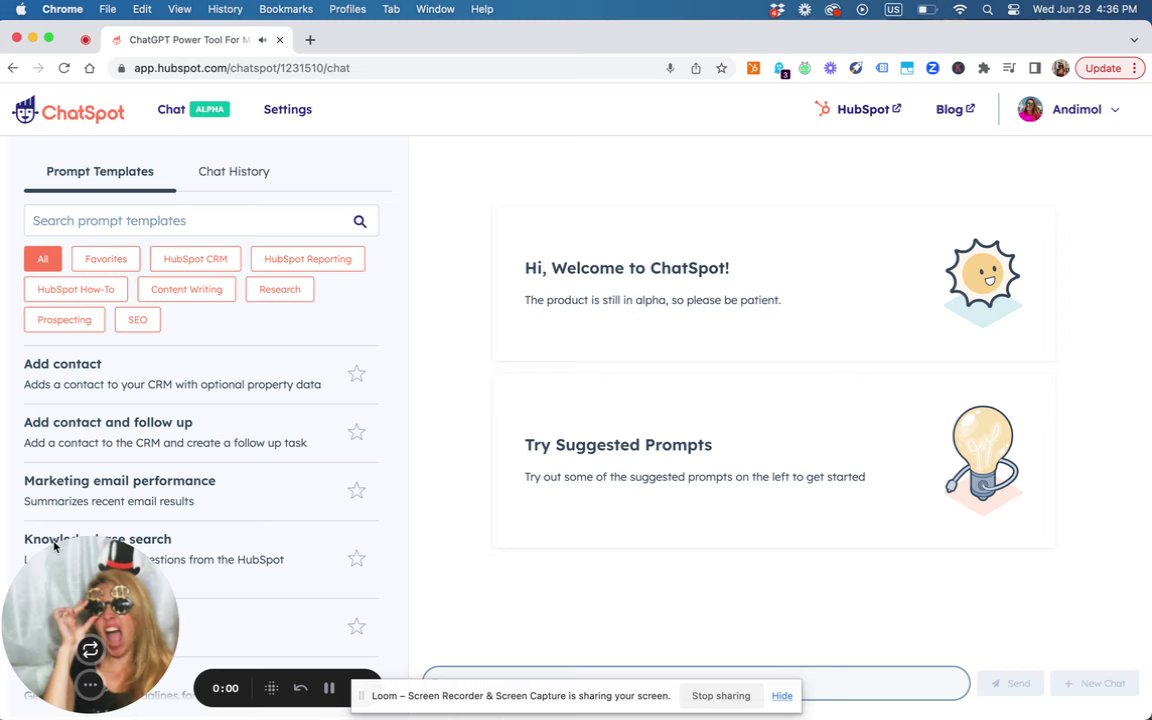Click Stop sharing in Loom bar
The width and height of the screenshot is (1152, 720).
point(721,696)
